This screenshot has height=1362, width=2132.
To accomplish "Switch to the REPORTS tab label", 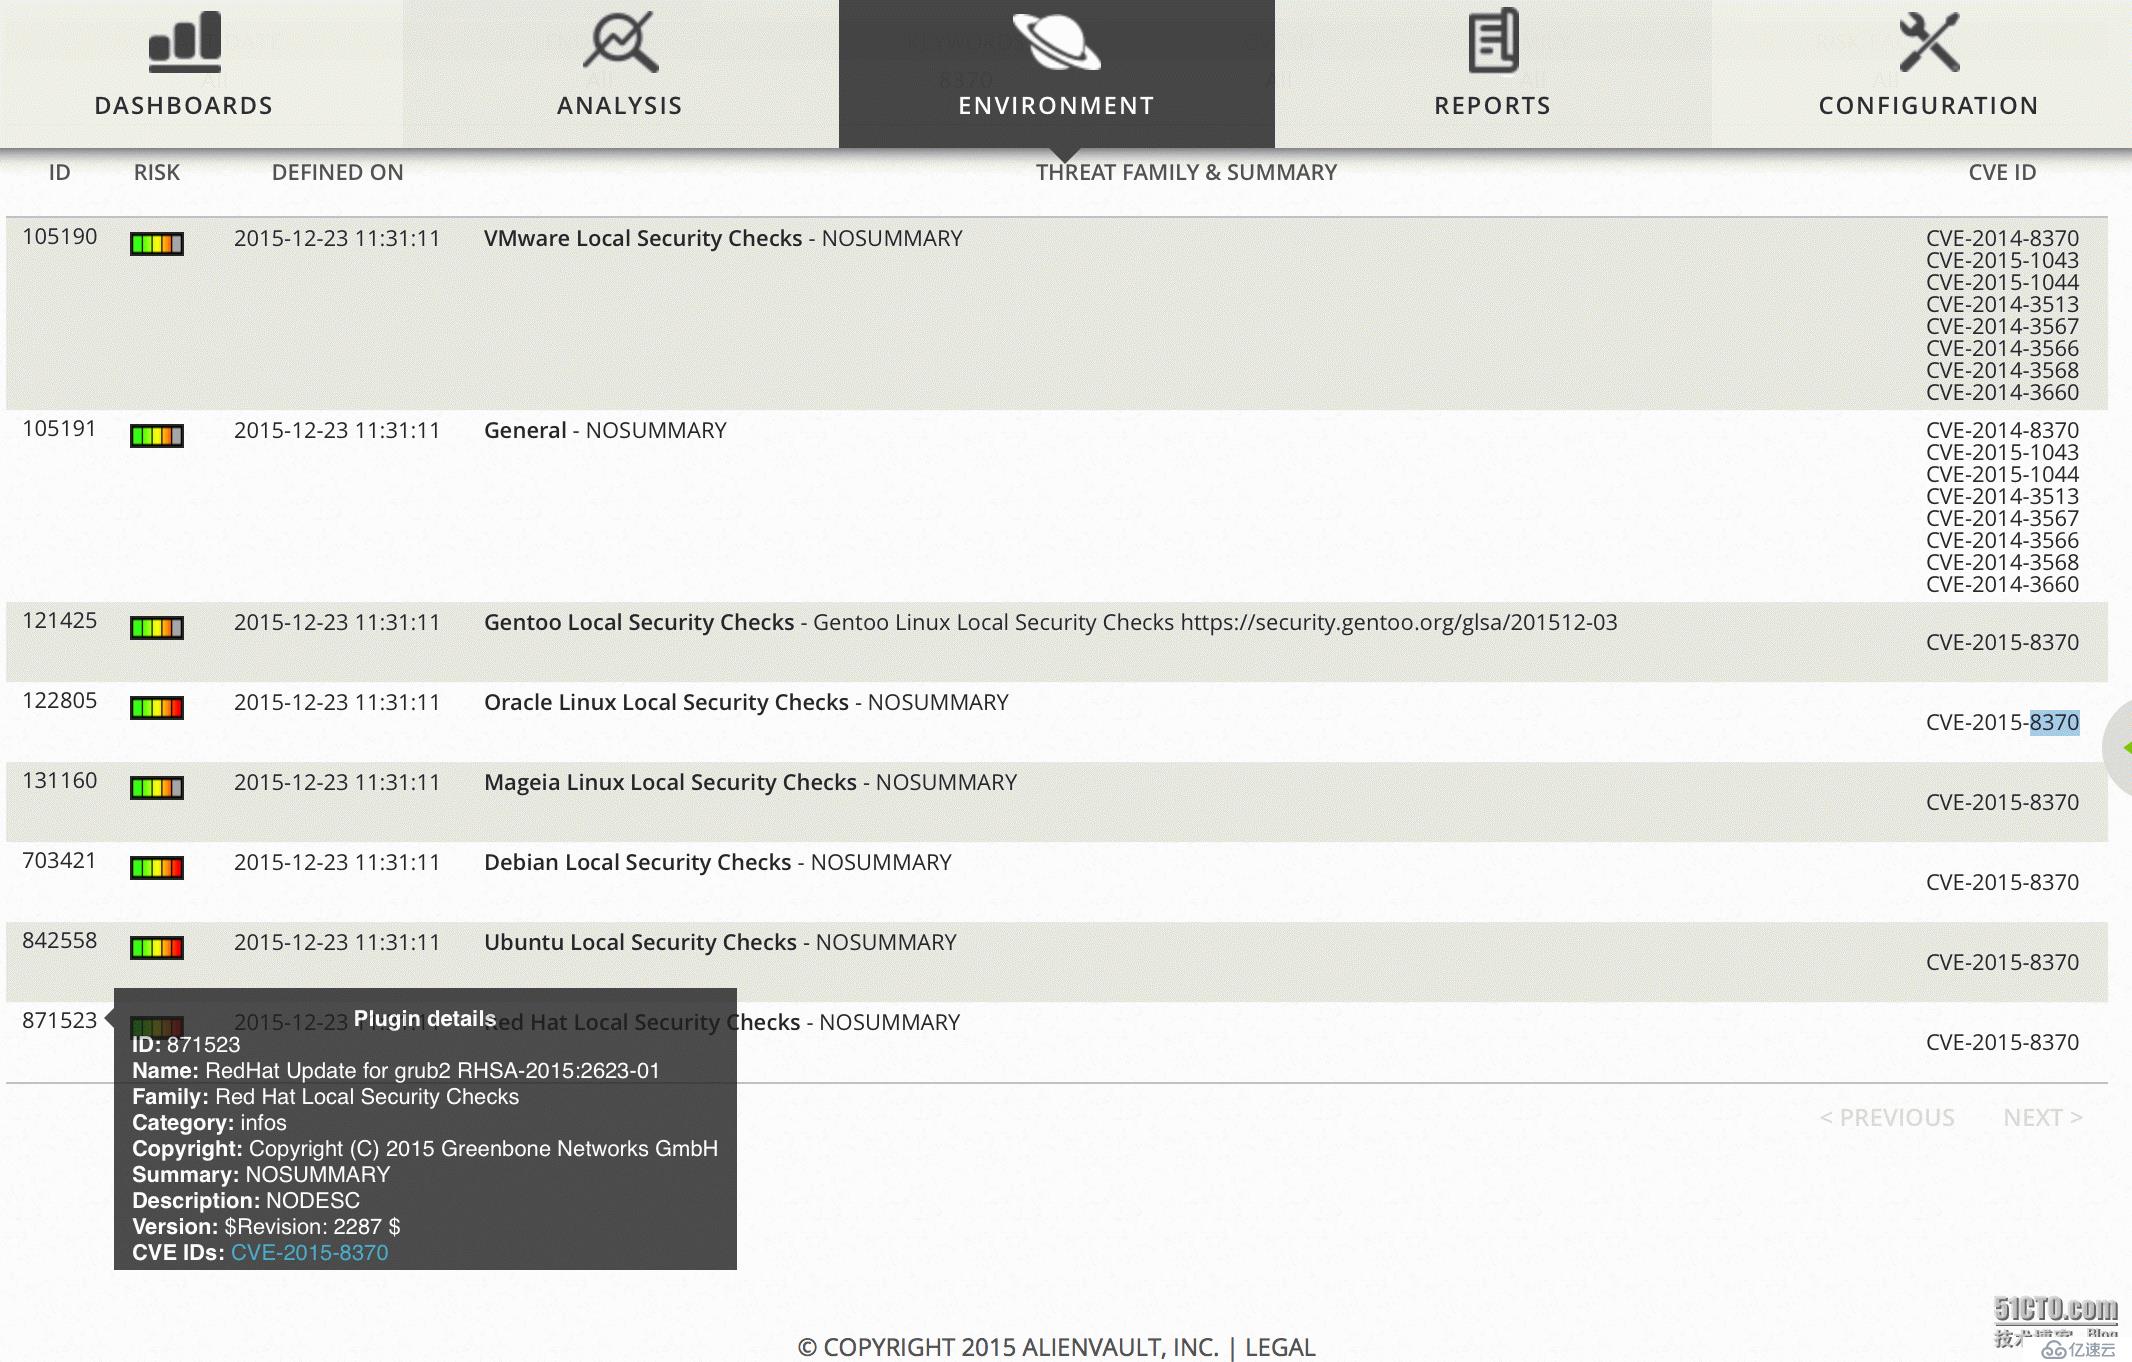I will [x=1493, y=106].
